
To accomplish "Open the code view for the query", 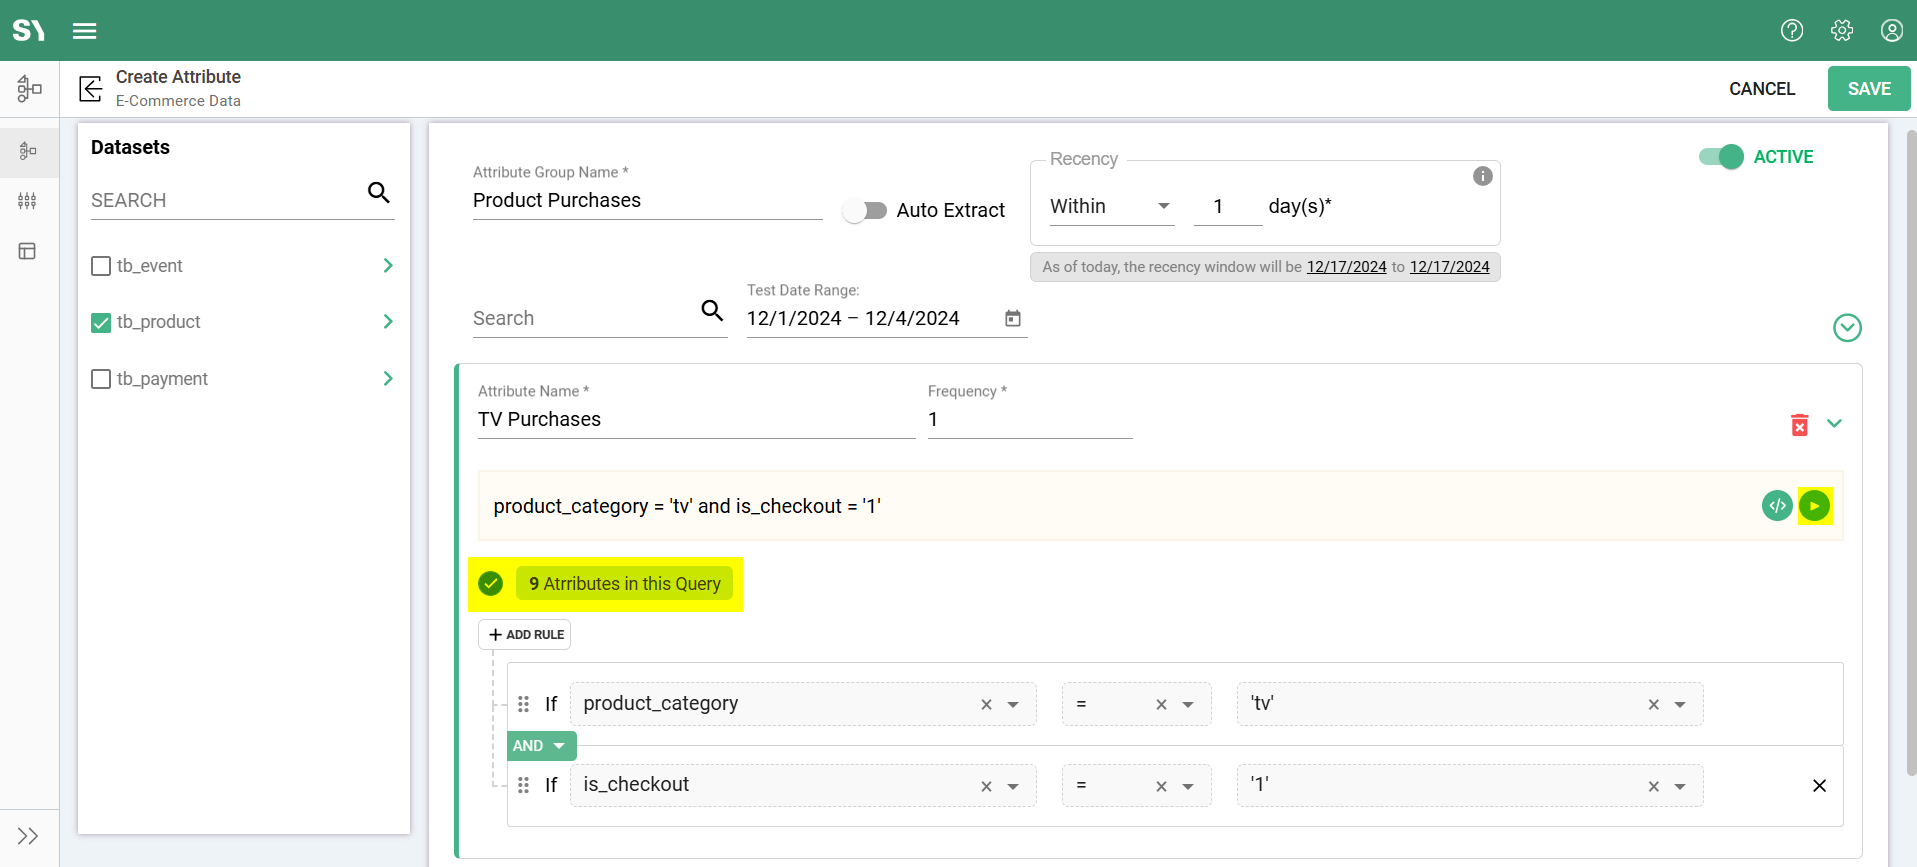I will coord(1776,506).
